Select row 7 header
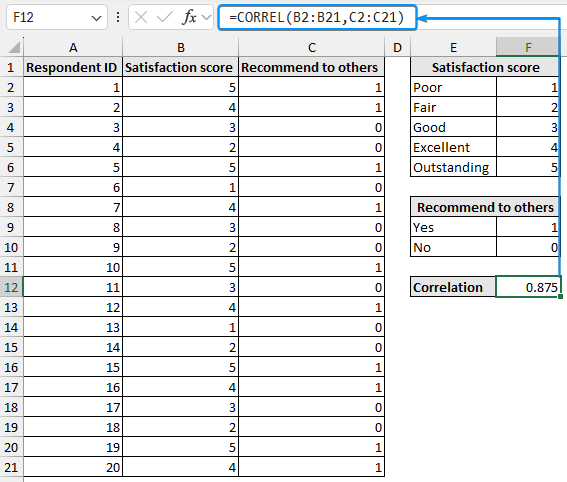The height and width of the screenshot is (482, 567). coord(11,188)
